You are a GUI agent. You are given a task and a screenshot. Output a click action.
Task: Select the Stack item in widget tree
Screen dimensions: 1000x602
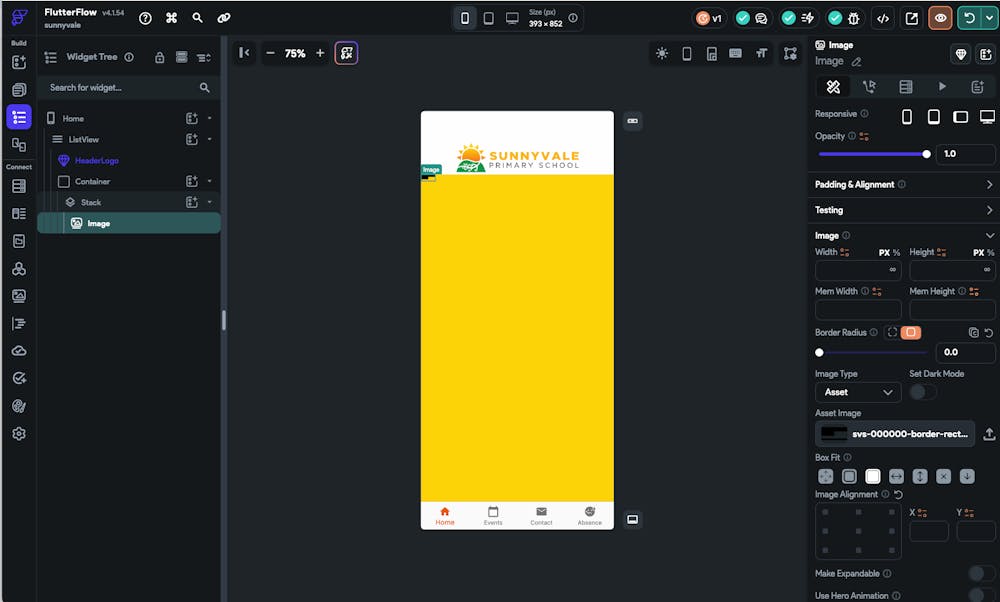click(x=91, y=202)
